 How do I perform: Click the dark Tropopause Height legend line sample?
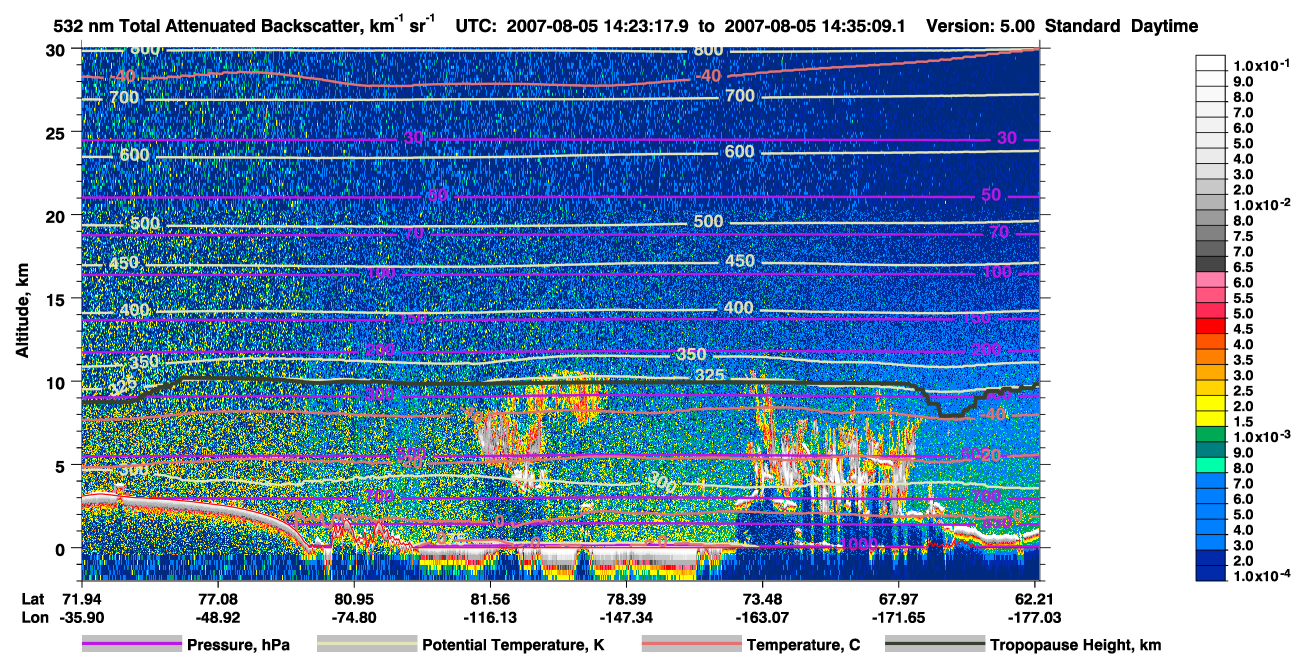click(x=935, y=645)
